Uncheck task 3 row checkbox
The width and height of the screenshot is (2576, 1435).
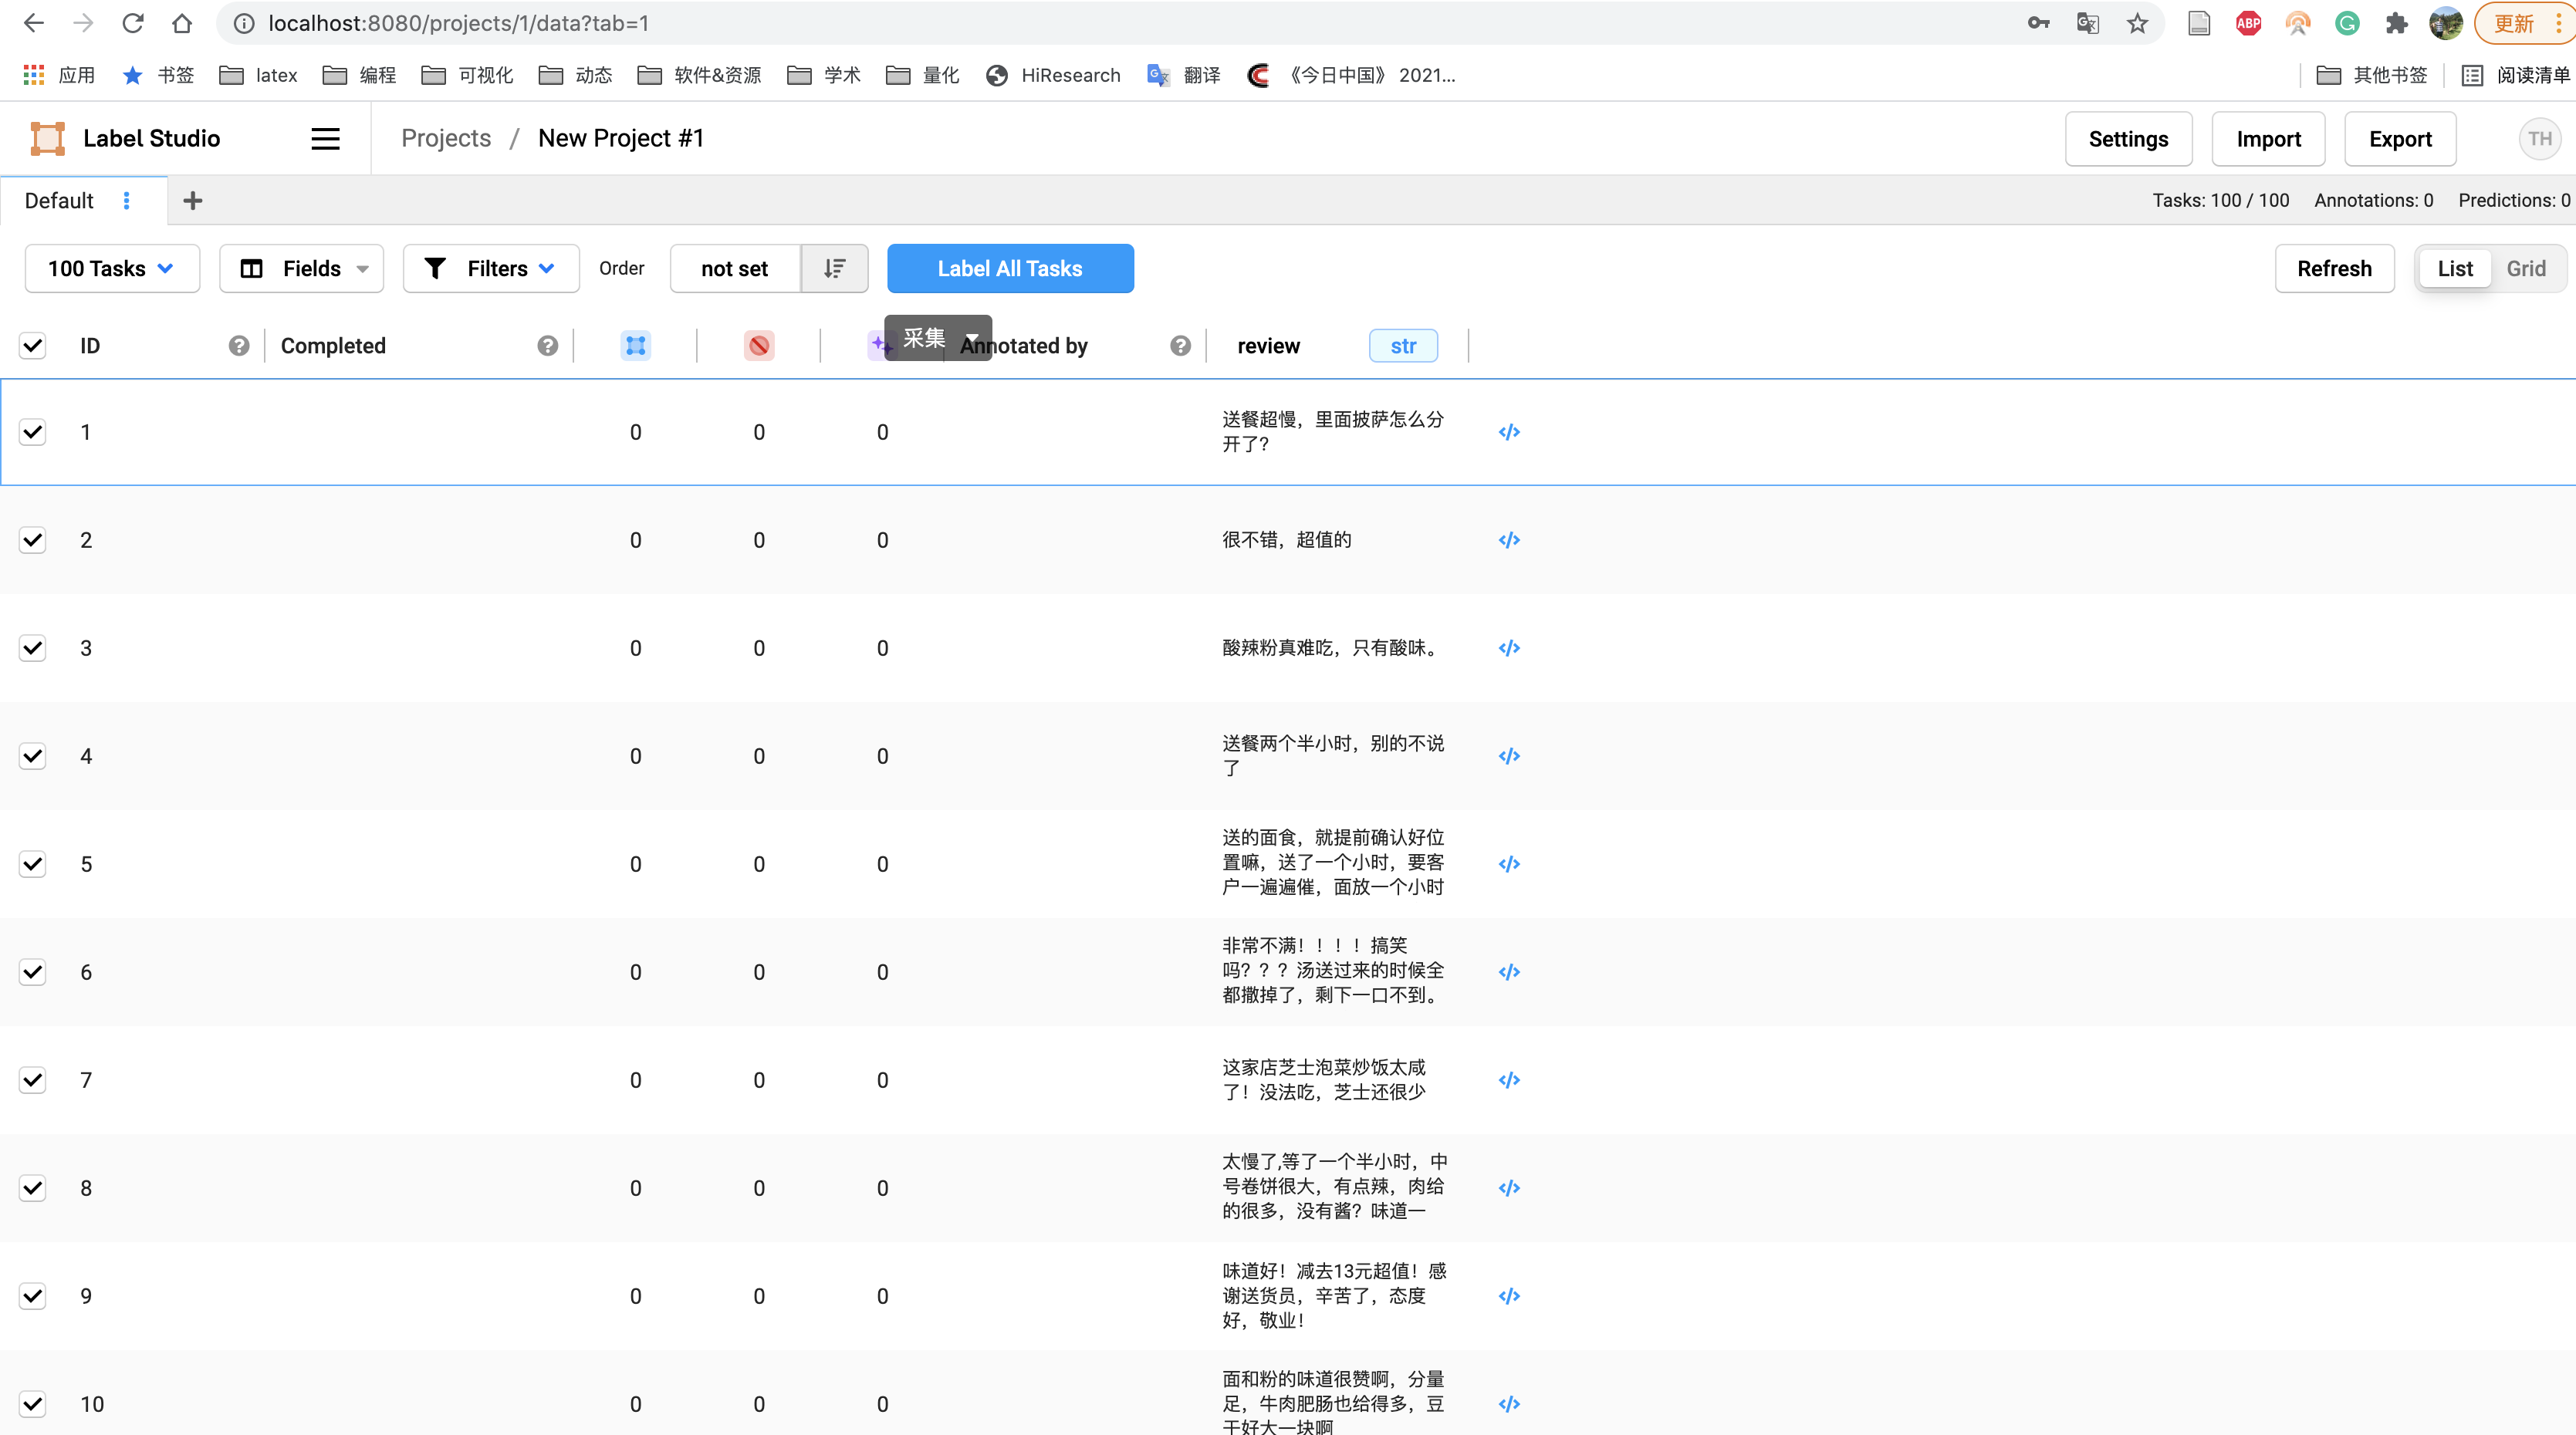point(33,648)
